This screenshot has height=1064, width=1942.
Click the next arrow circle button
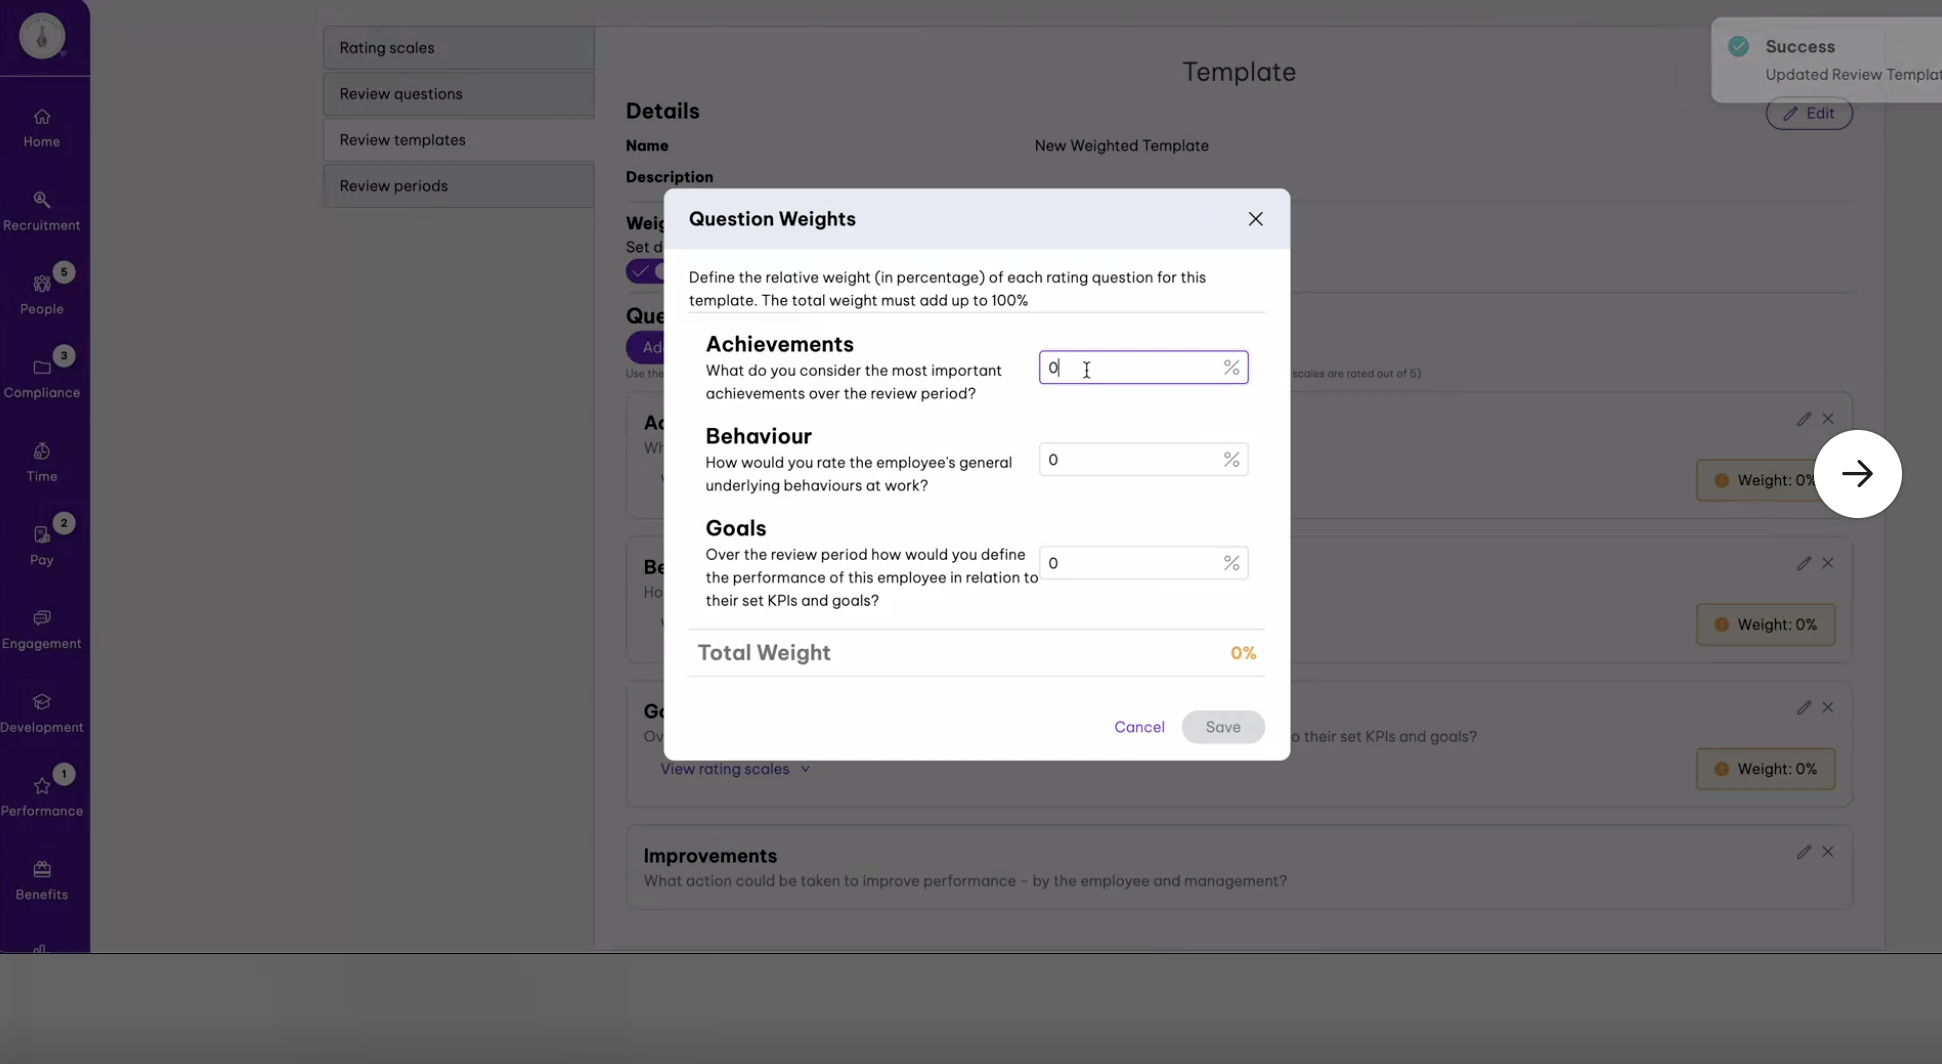[x=1857, y=474]
